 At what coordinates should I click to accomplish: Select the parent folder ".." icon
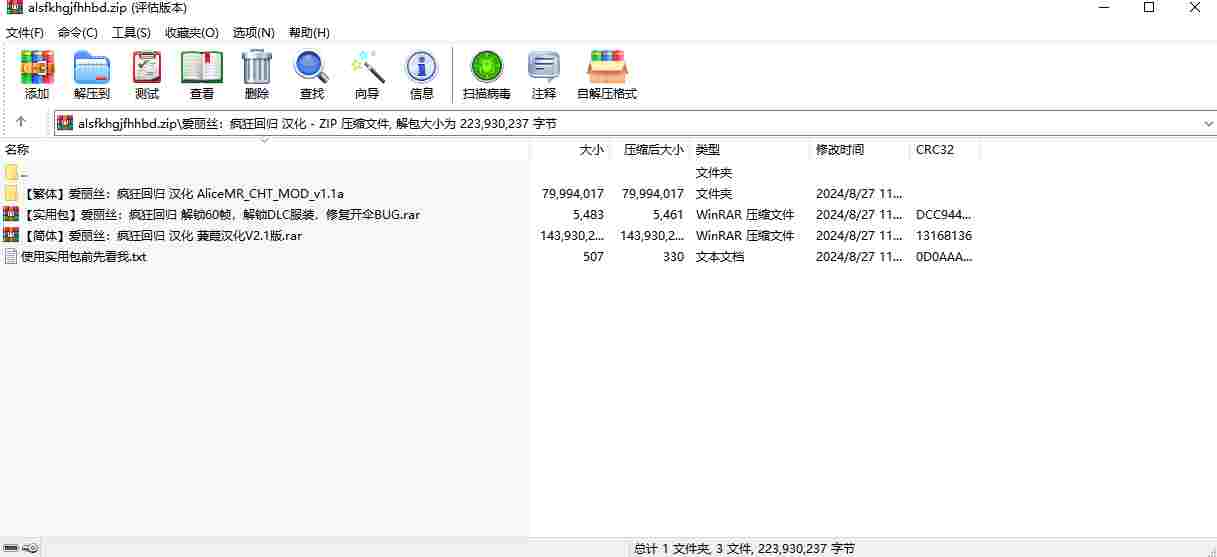[11, 172]
